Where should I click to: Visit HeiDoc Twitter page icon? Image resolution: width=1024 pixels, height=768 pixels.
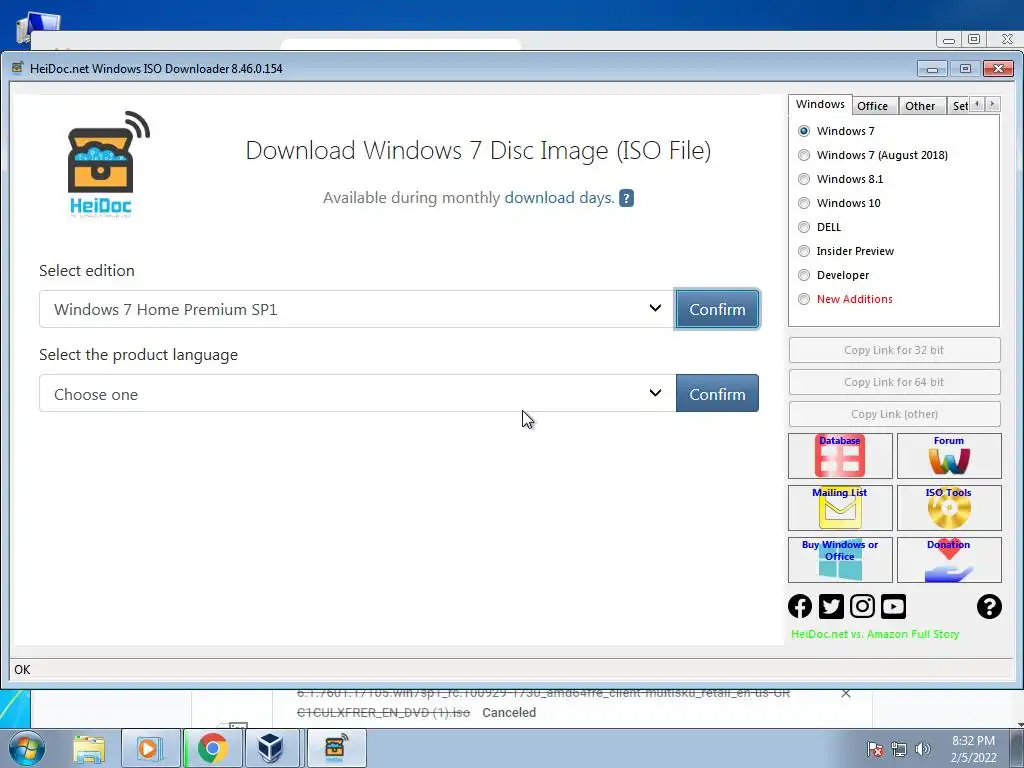[831, 606]
